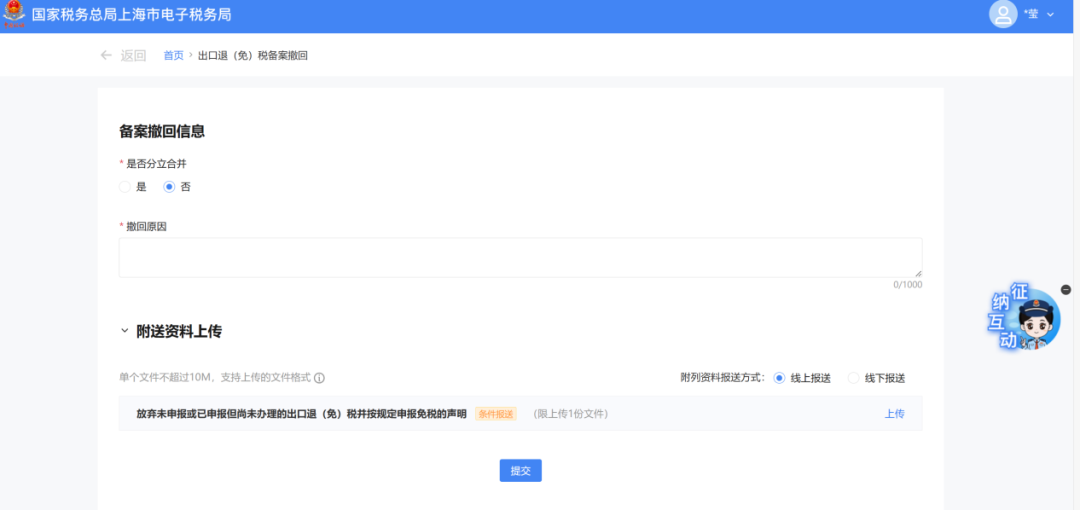Click the user avatar icon
This screenshot has height=510, width=1080.
pyautogui.click(x=1002, y=14)
